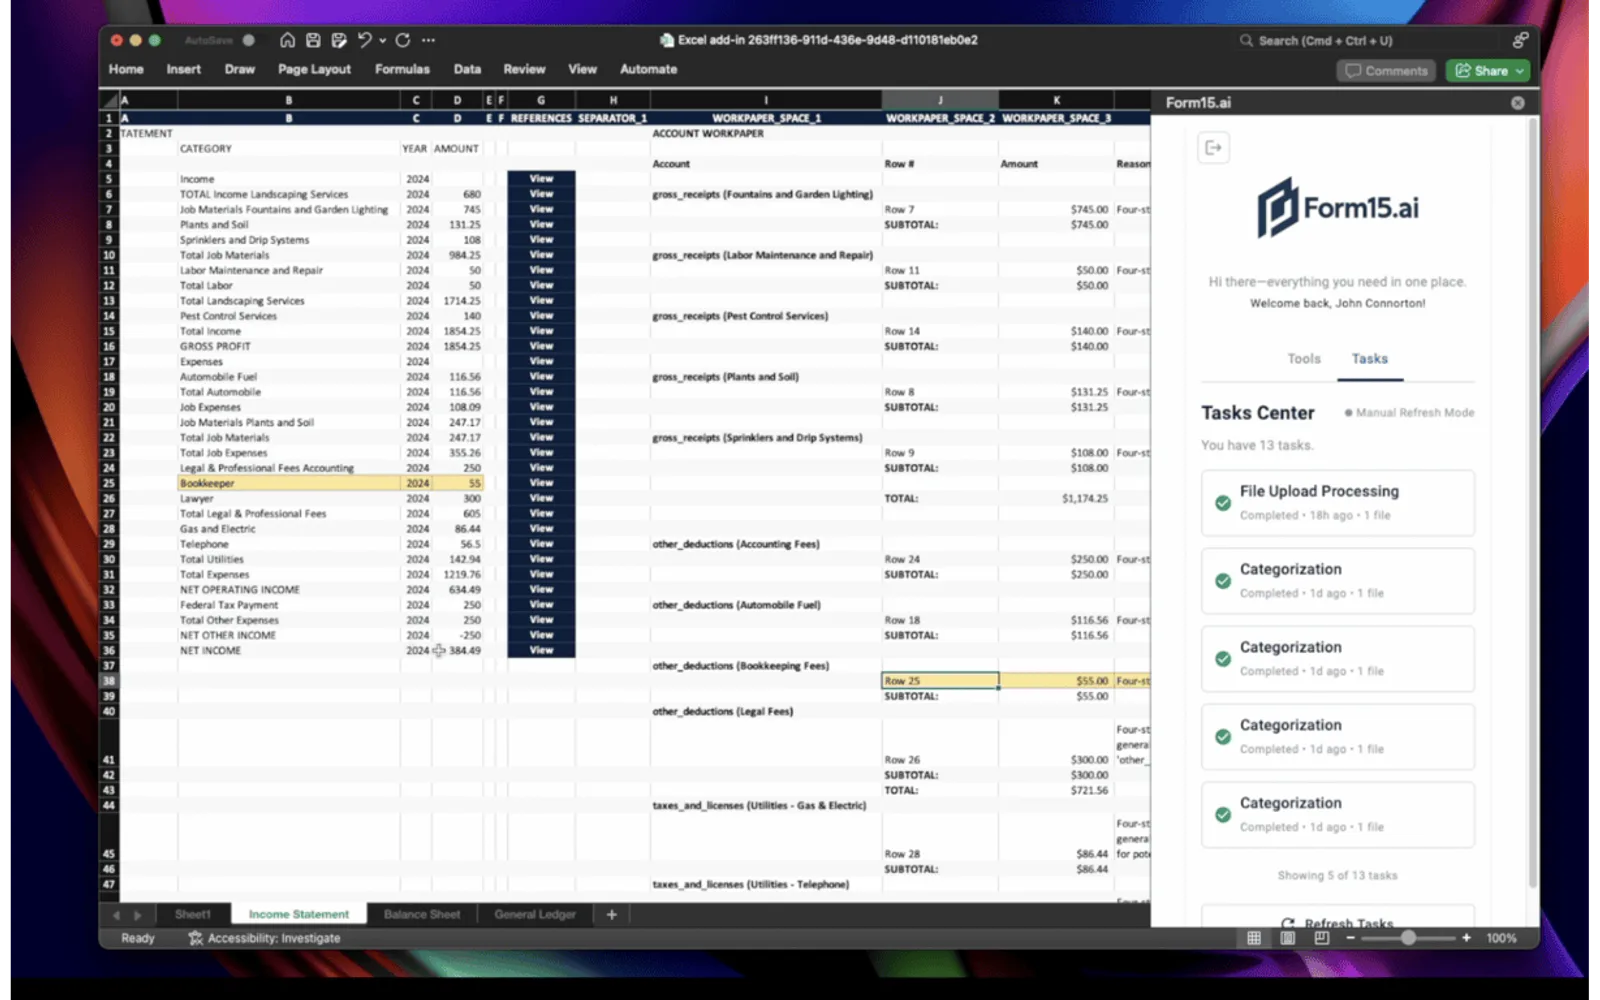Click the zoom out minus icon
This screenshot has width=1600, height=1000.
(1350, 938)
